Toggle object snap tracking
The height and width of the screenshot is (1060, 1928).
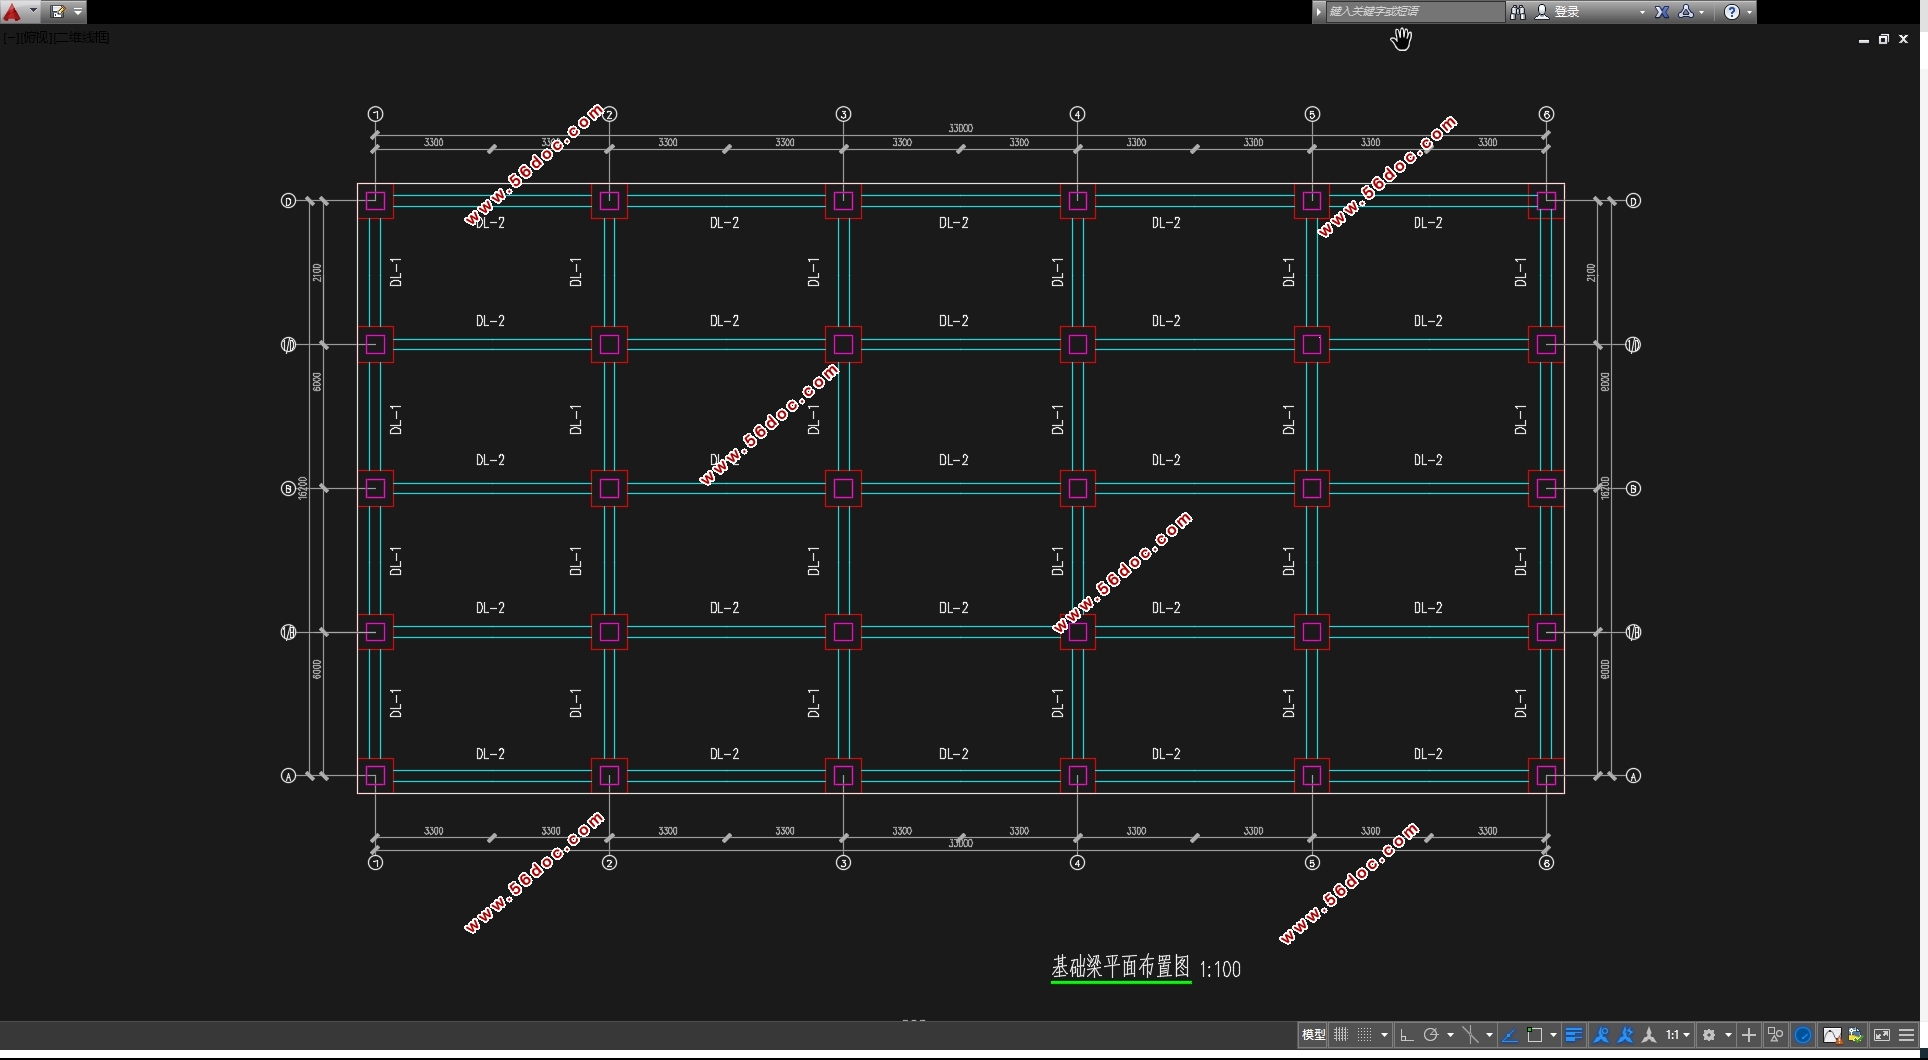tap(1510, 1035)
